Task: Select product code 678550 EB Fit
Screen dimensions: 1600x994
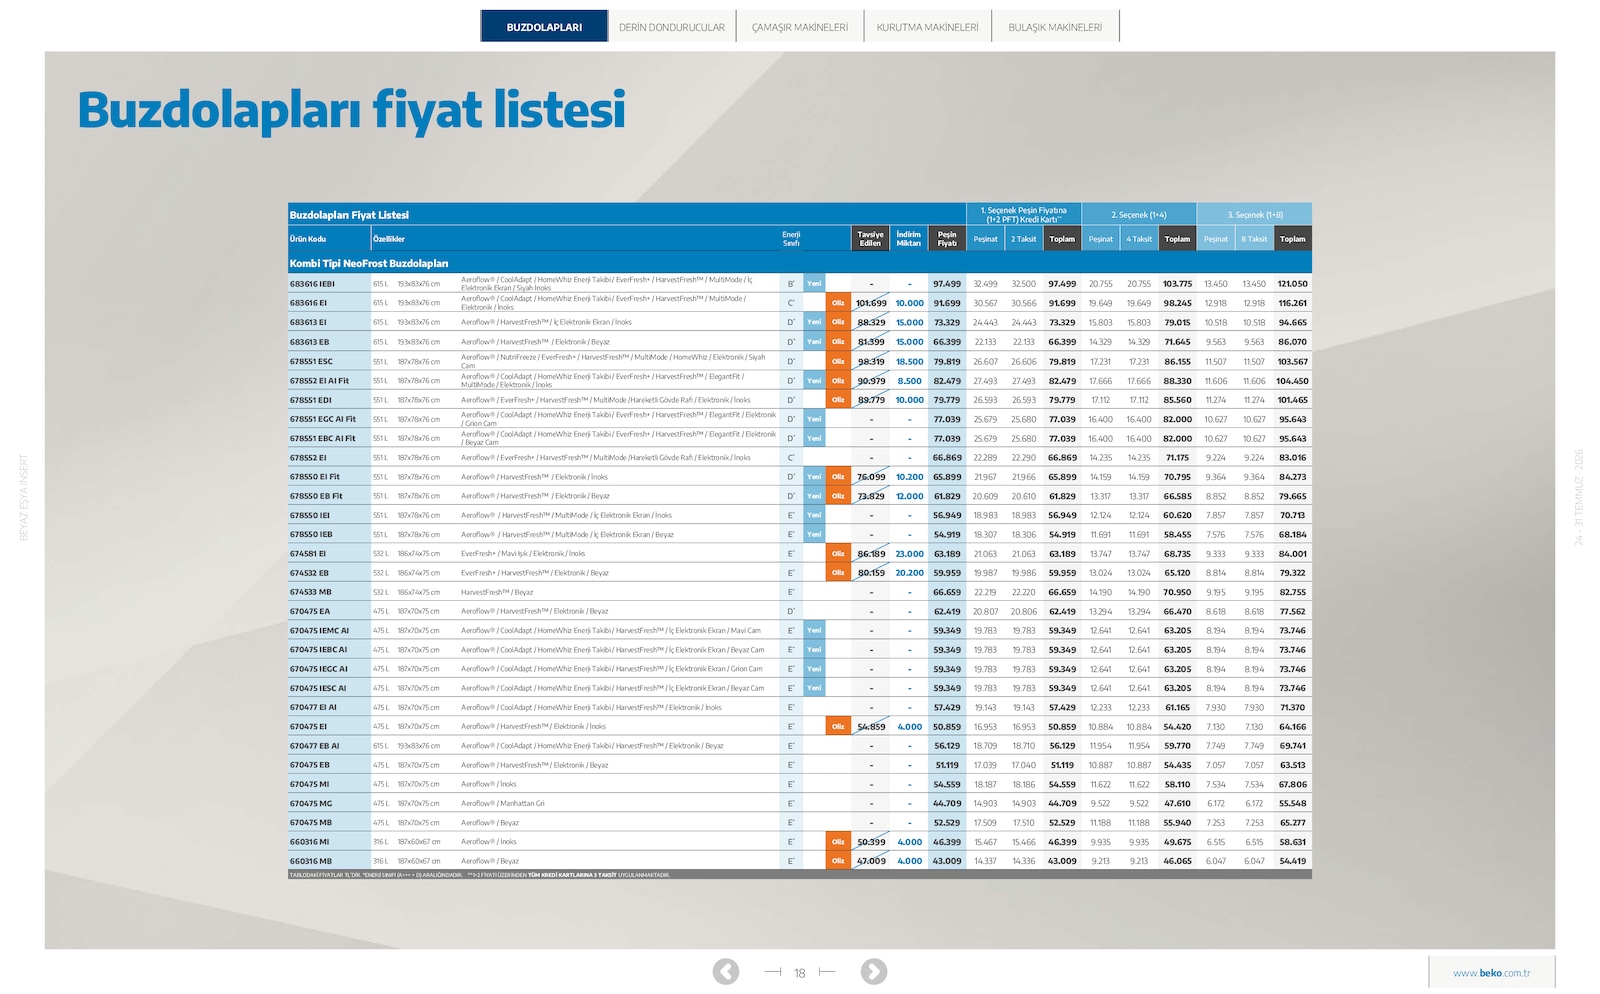Action: (316, 496)
